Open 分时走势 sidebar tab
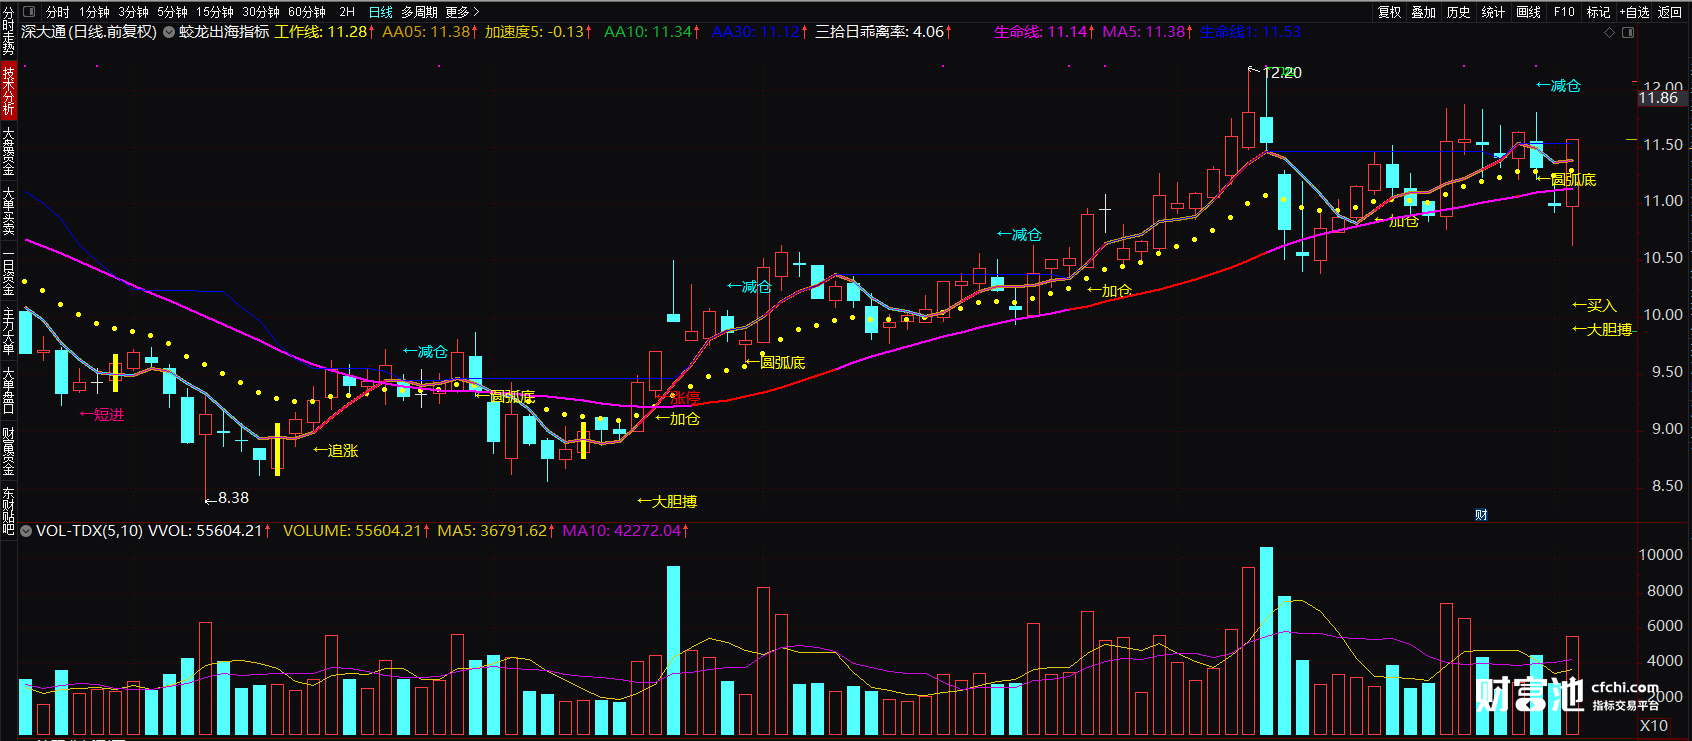Image resolution: width=1692 pixels, height=741 pixels. tap(8, 32)
